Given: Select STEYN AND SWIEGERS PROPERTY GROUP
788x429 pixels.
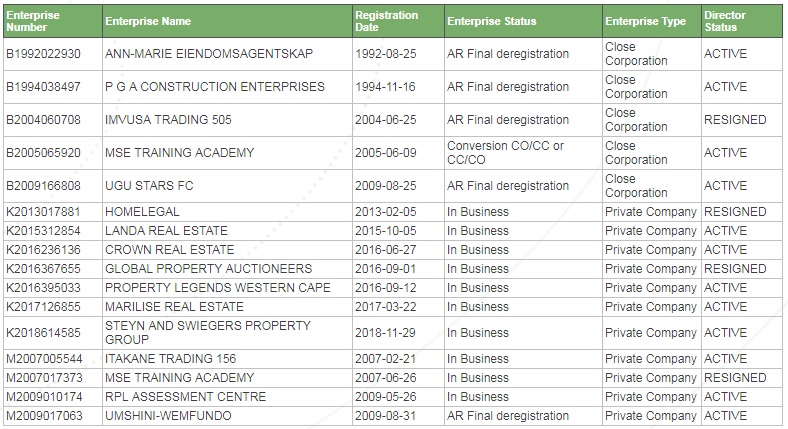Looking at the screenshot, I should point(208,333).
